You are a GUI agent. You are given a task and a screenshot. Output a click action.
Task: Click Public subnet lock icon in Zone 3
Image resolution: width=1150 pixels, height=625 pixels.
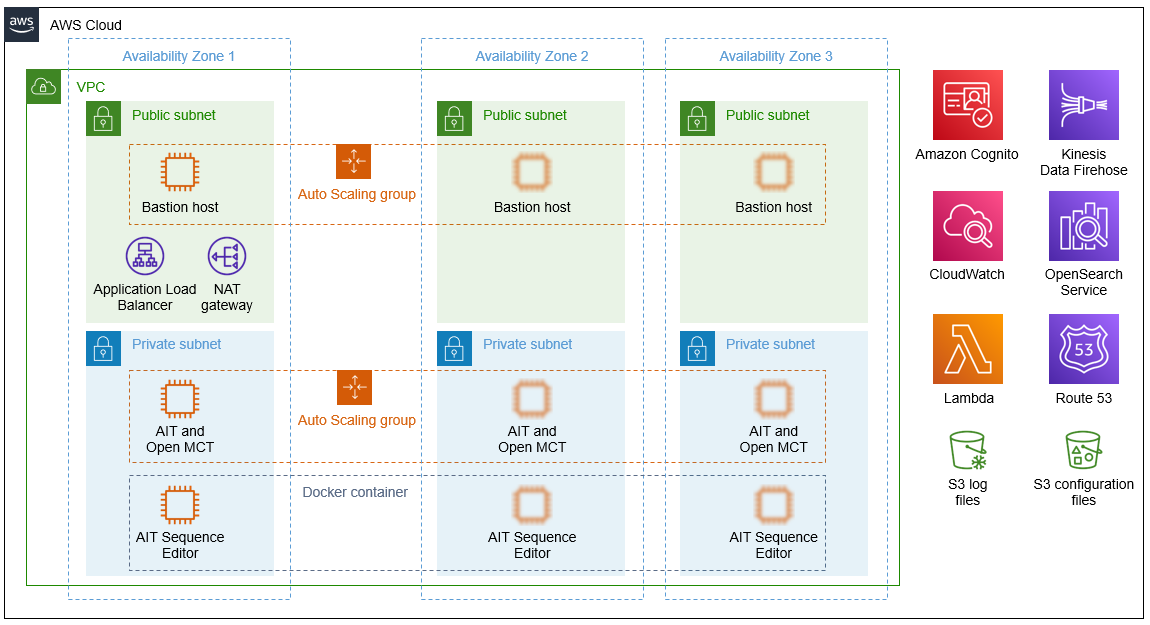tap(697, 118)
